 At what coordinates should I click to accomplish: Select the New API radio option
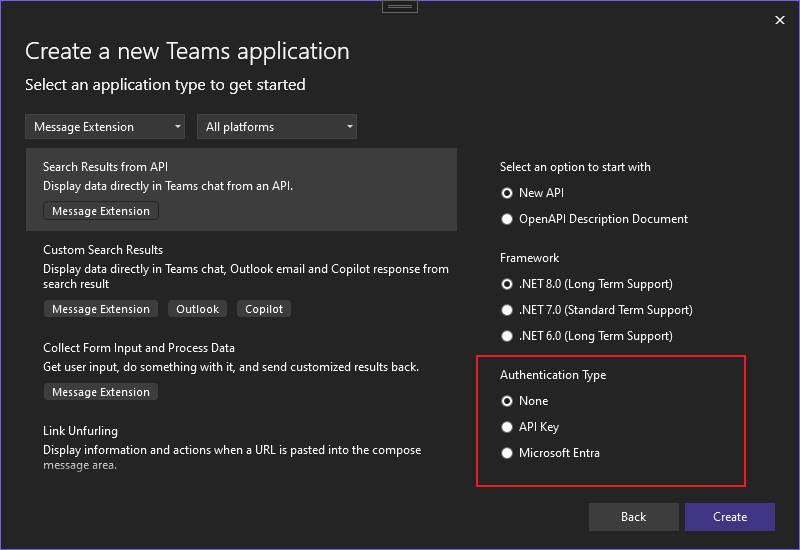coord(533,193)
